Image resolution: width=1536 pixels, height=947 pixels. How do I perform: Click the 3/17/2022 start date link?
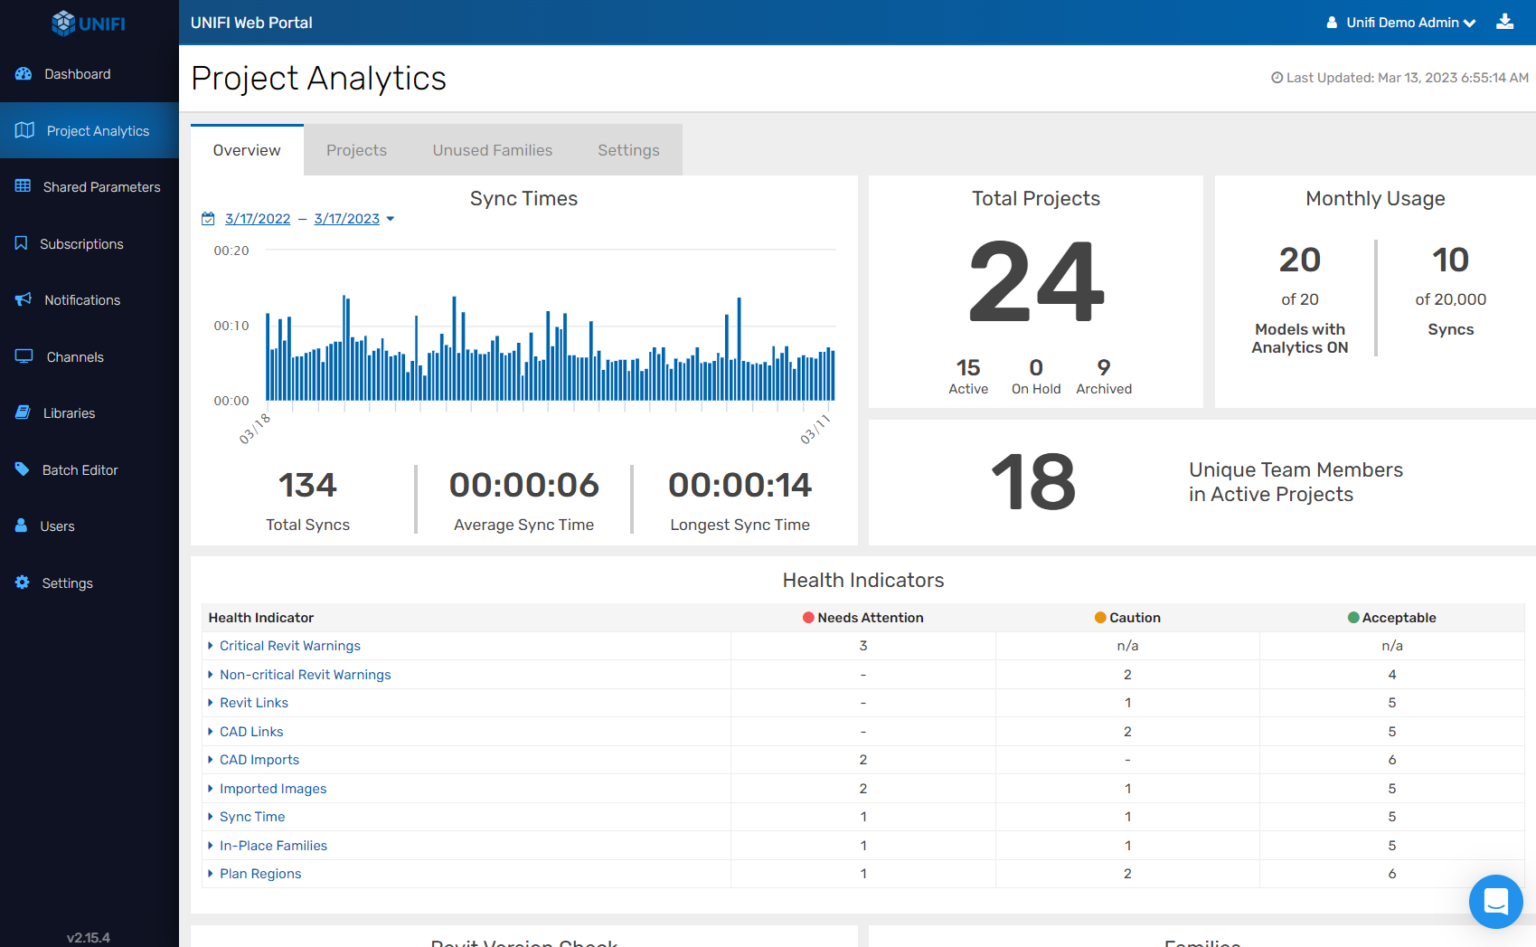tap(257, 218)
